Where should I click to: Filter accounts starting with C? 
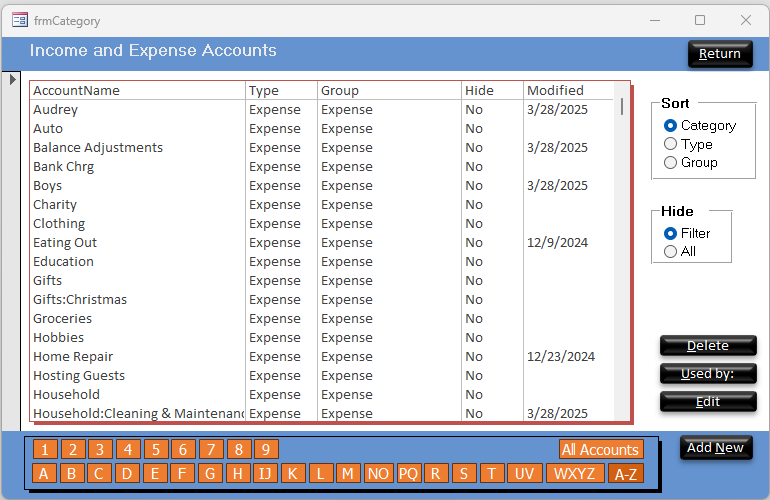pyautogui.click(x=99, y=474)
